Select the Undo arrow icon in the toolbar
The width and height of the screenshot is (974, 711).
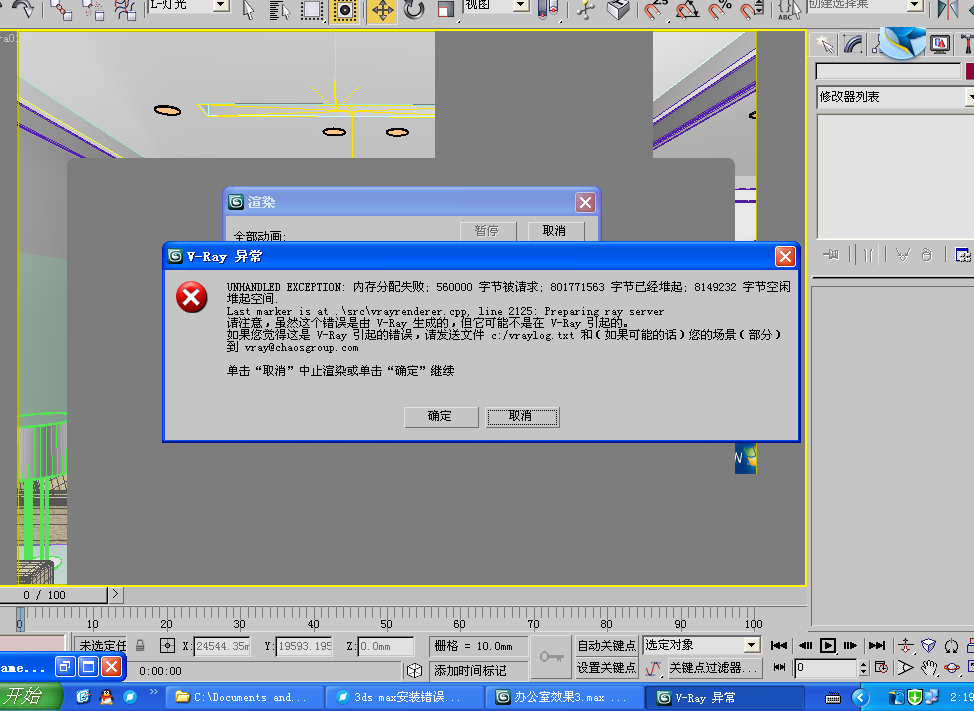(22, 9)
